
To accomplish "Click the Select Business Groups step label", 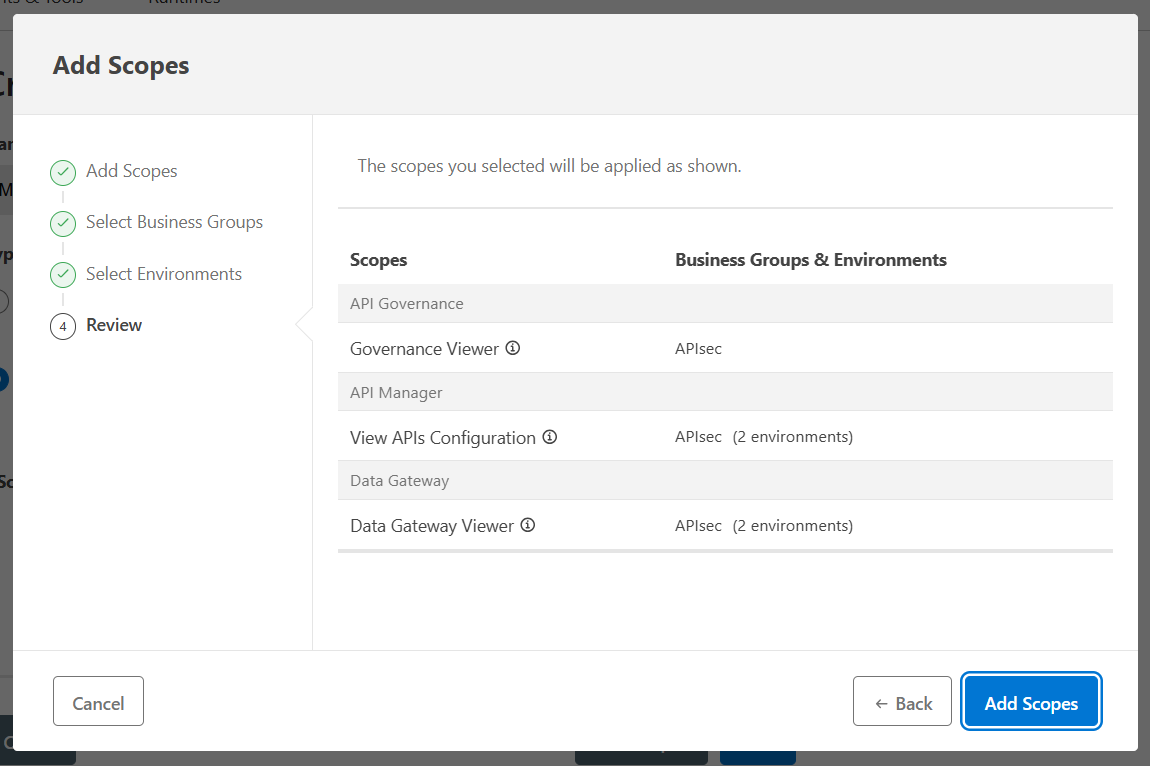I will click(174, 222).
